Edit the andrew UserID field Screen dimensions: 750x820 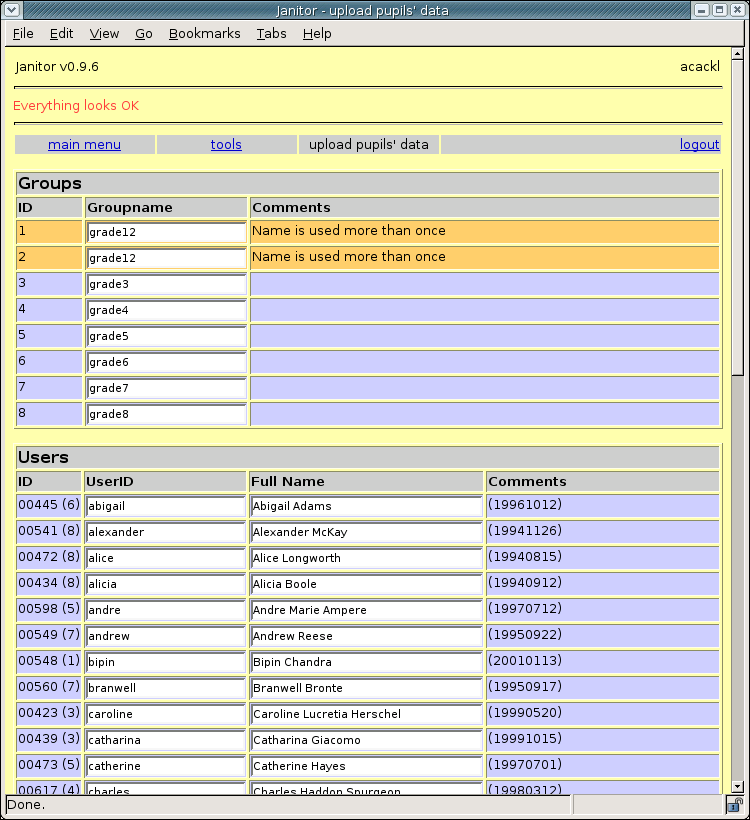165,636
